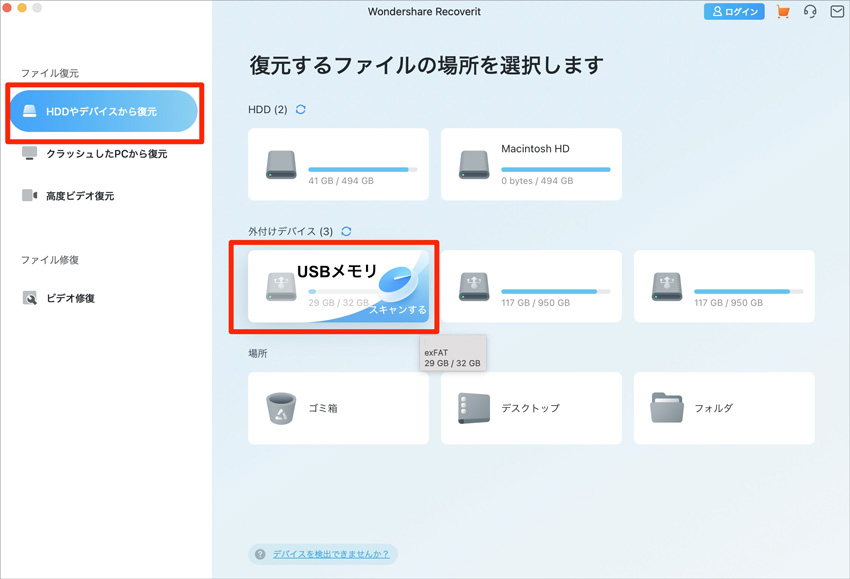Select the 41 GB / 494 GB drive card
Viewport: 850px width, 579px height.
click(338, 164)
